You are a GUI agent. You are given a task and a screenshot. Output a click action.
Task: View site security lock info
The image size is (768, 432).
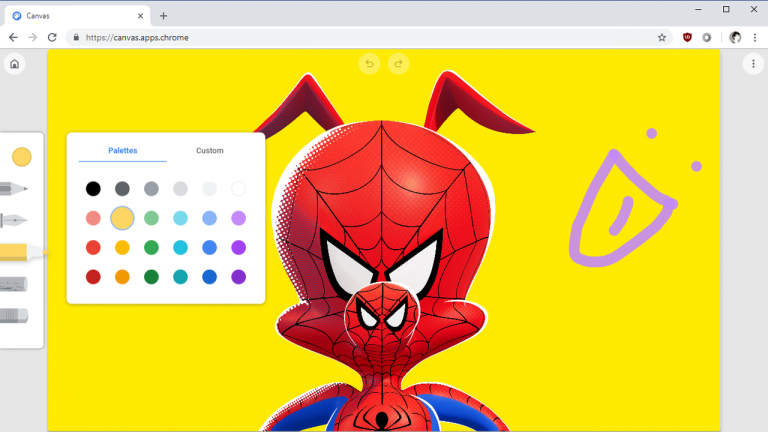(x=76, y=37)
